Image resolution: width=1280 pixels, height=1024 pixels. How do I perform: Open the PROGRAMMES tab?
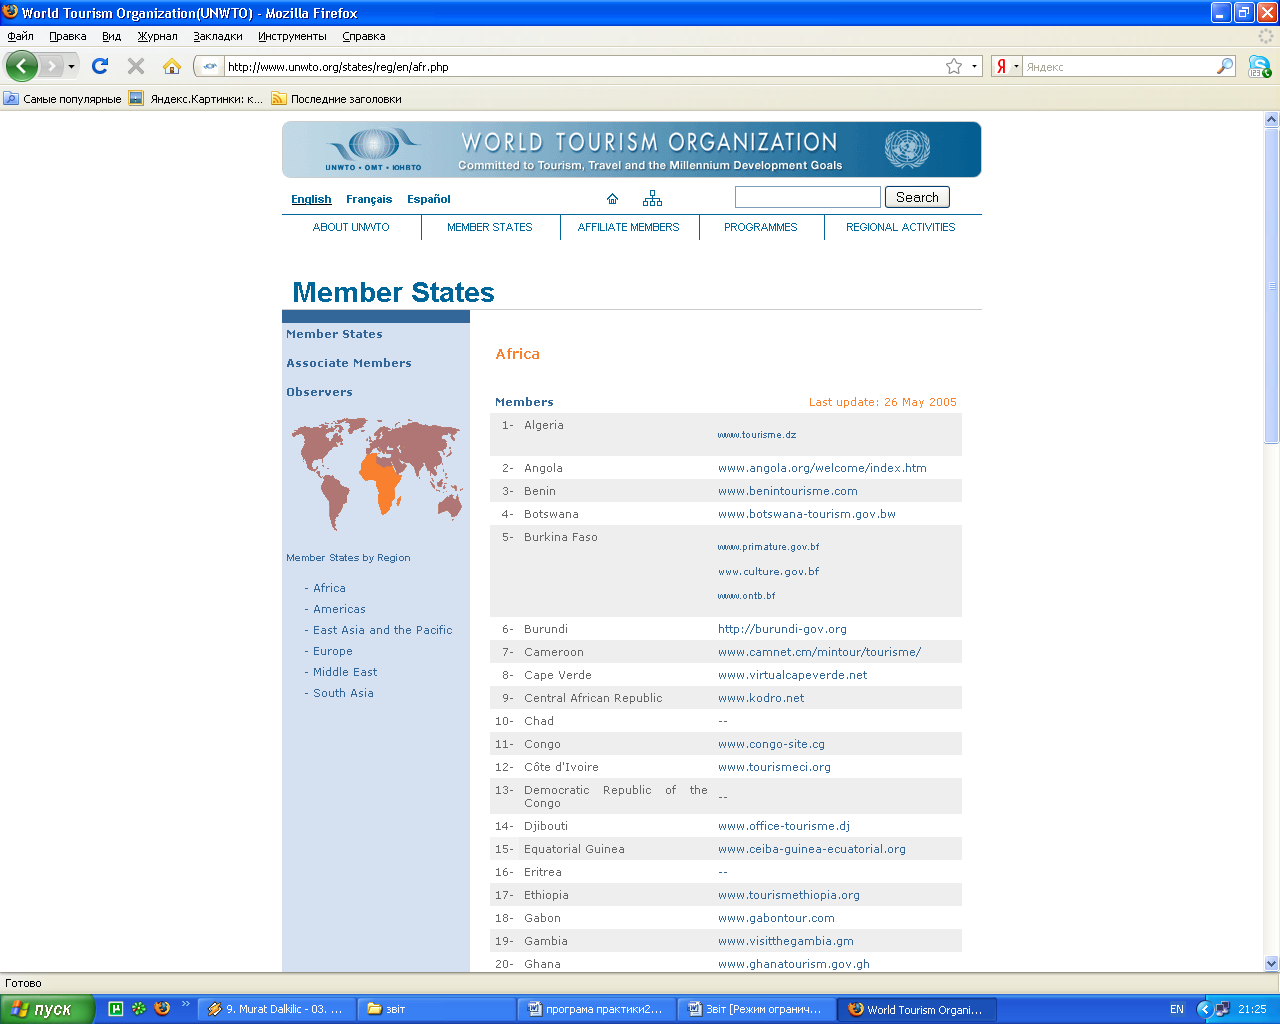[x=761, y=227]
